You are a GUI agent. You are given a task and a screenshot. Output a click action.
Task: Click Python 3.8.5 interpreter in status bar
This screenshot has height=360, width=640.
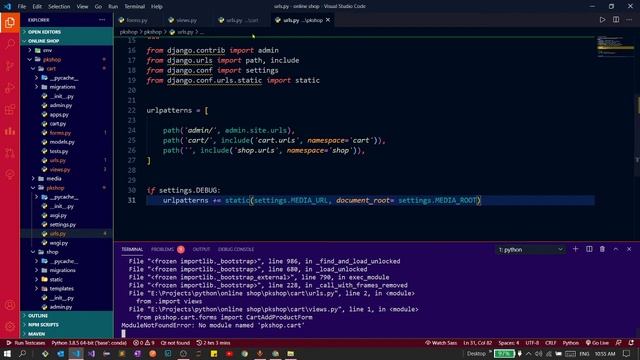[89, 343]
